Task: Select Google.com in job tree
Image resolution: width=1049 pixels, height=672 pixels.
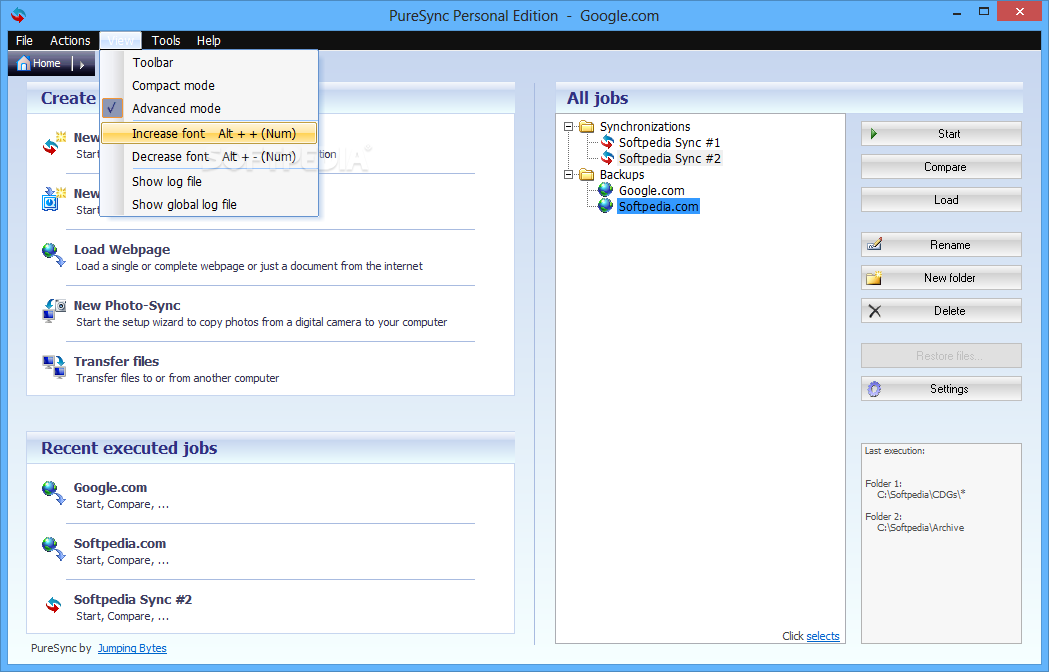Action: (652, 191)
